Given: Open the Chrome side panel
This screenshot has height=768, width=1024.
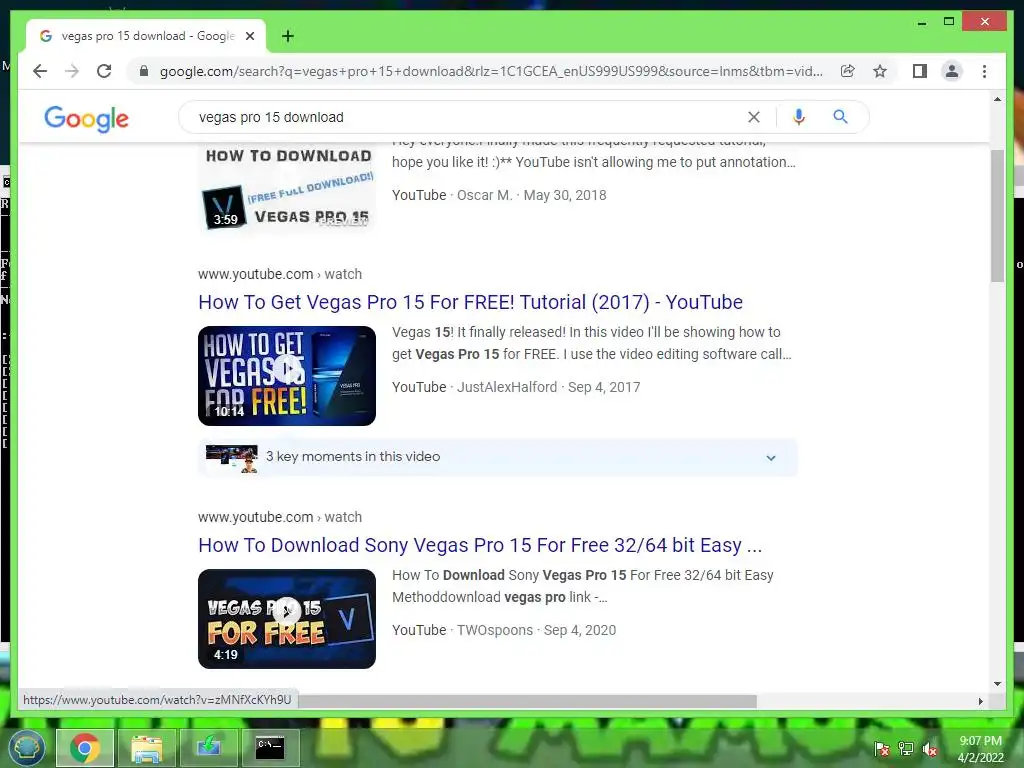Looking at the screenshot, I should [920, 71].
